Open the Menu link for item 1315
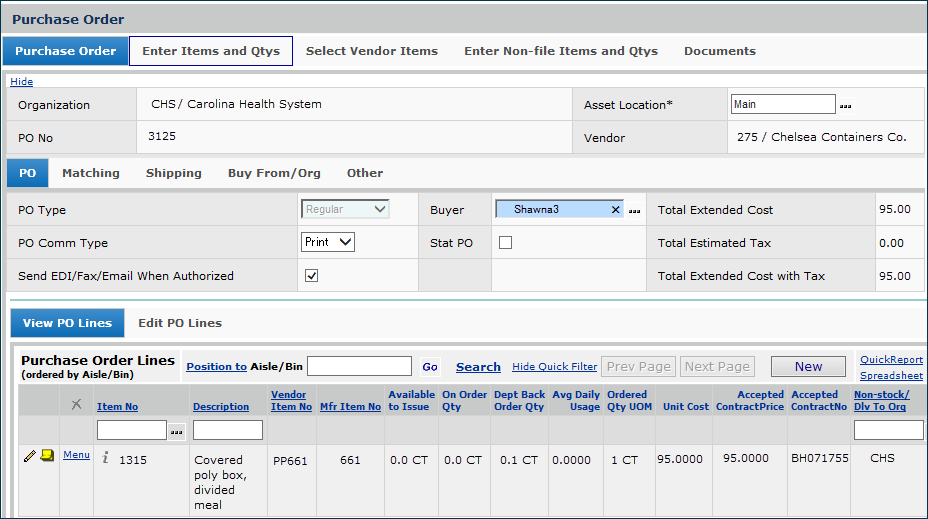This screenshot has height=519, width=928. [x=76, y=455]
